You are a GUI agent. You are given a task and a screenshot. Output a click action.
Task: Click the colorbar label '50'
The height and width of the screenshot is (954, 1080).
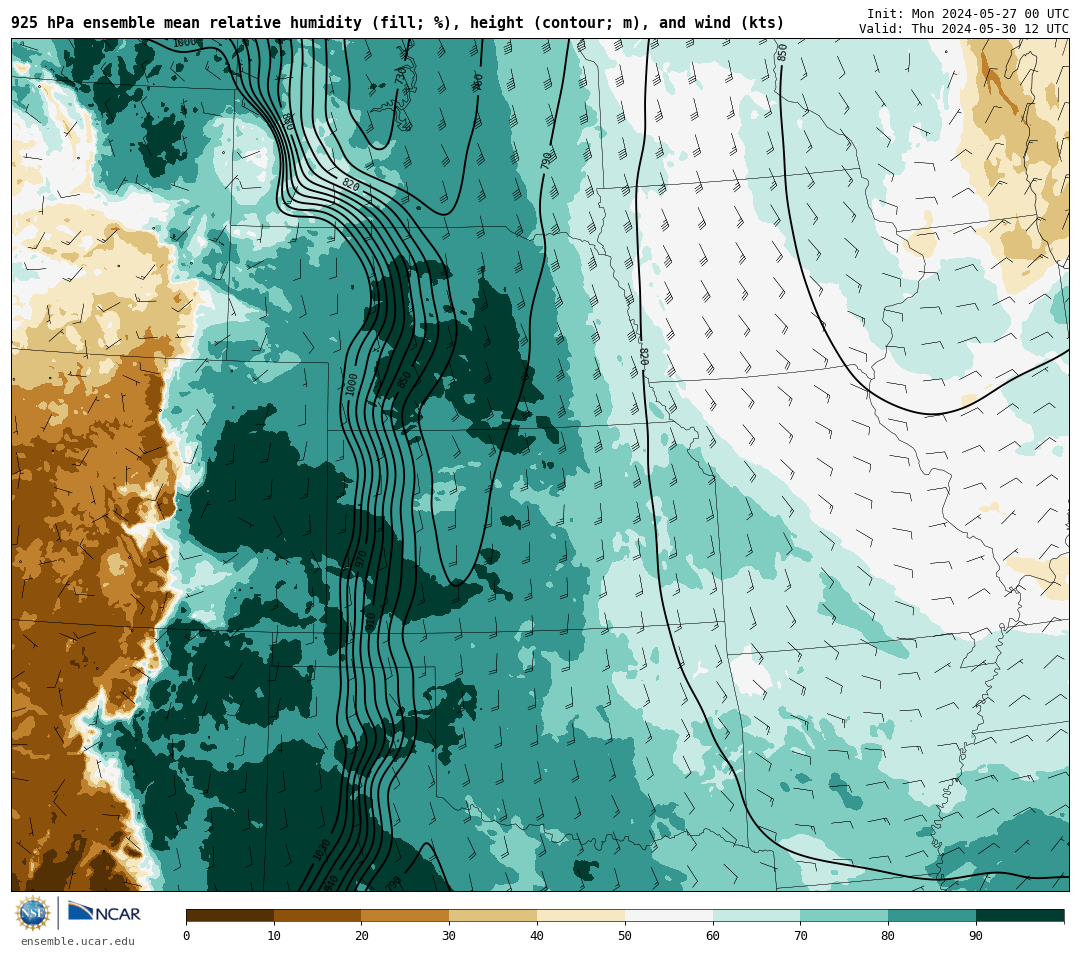(625, 935)
